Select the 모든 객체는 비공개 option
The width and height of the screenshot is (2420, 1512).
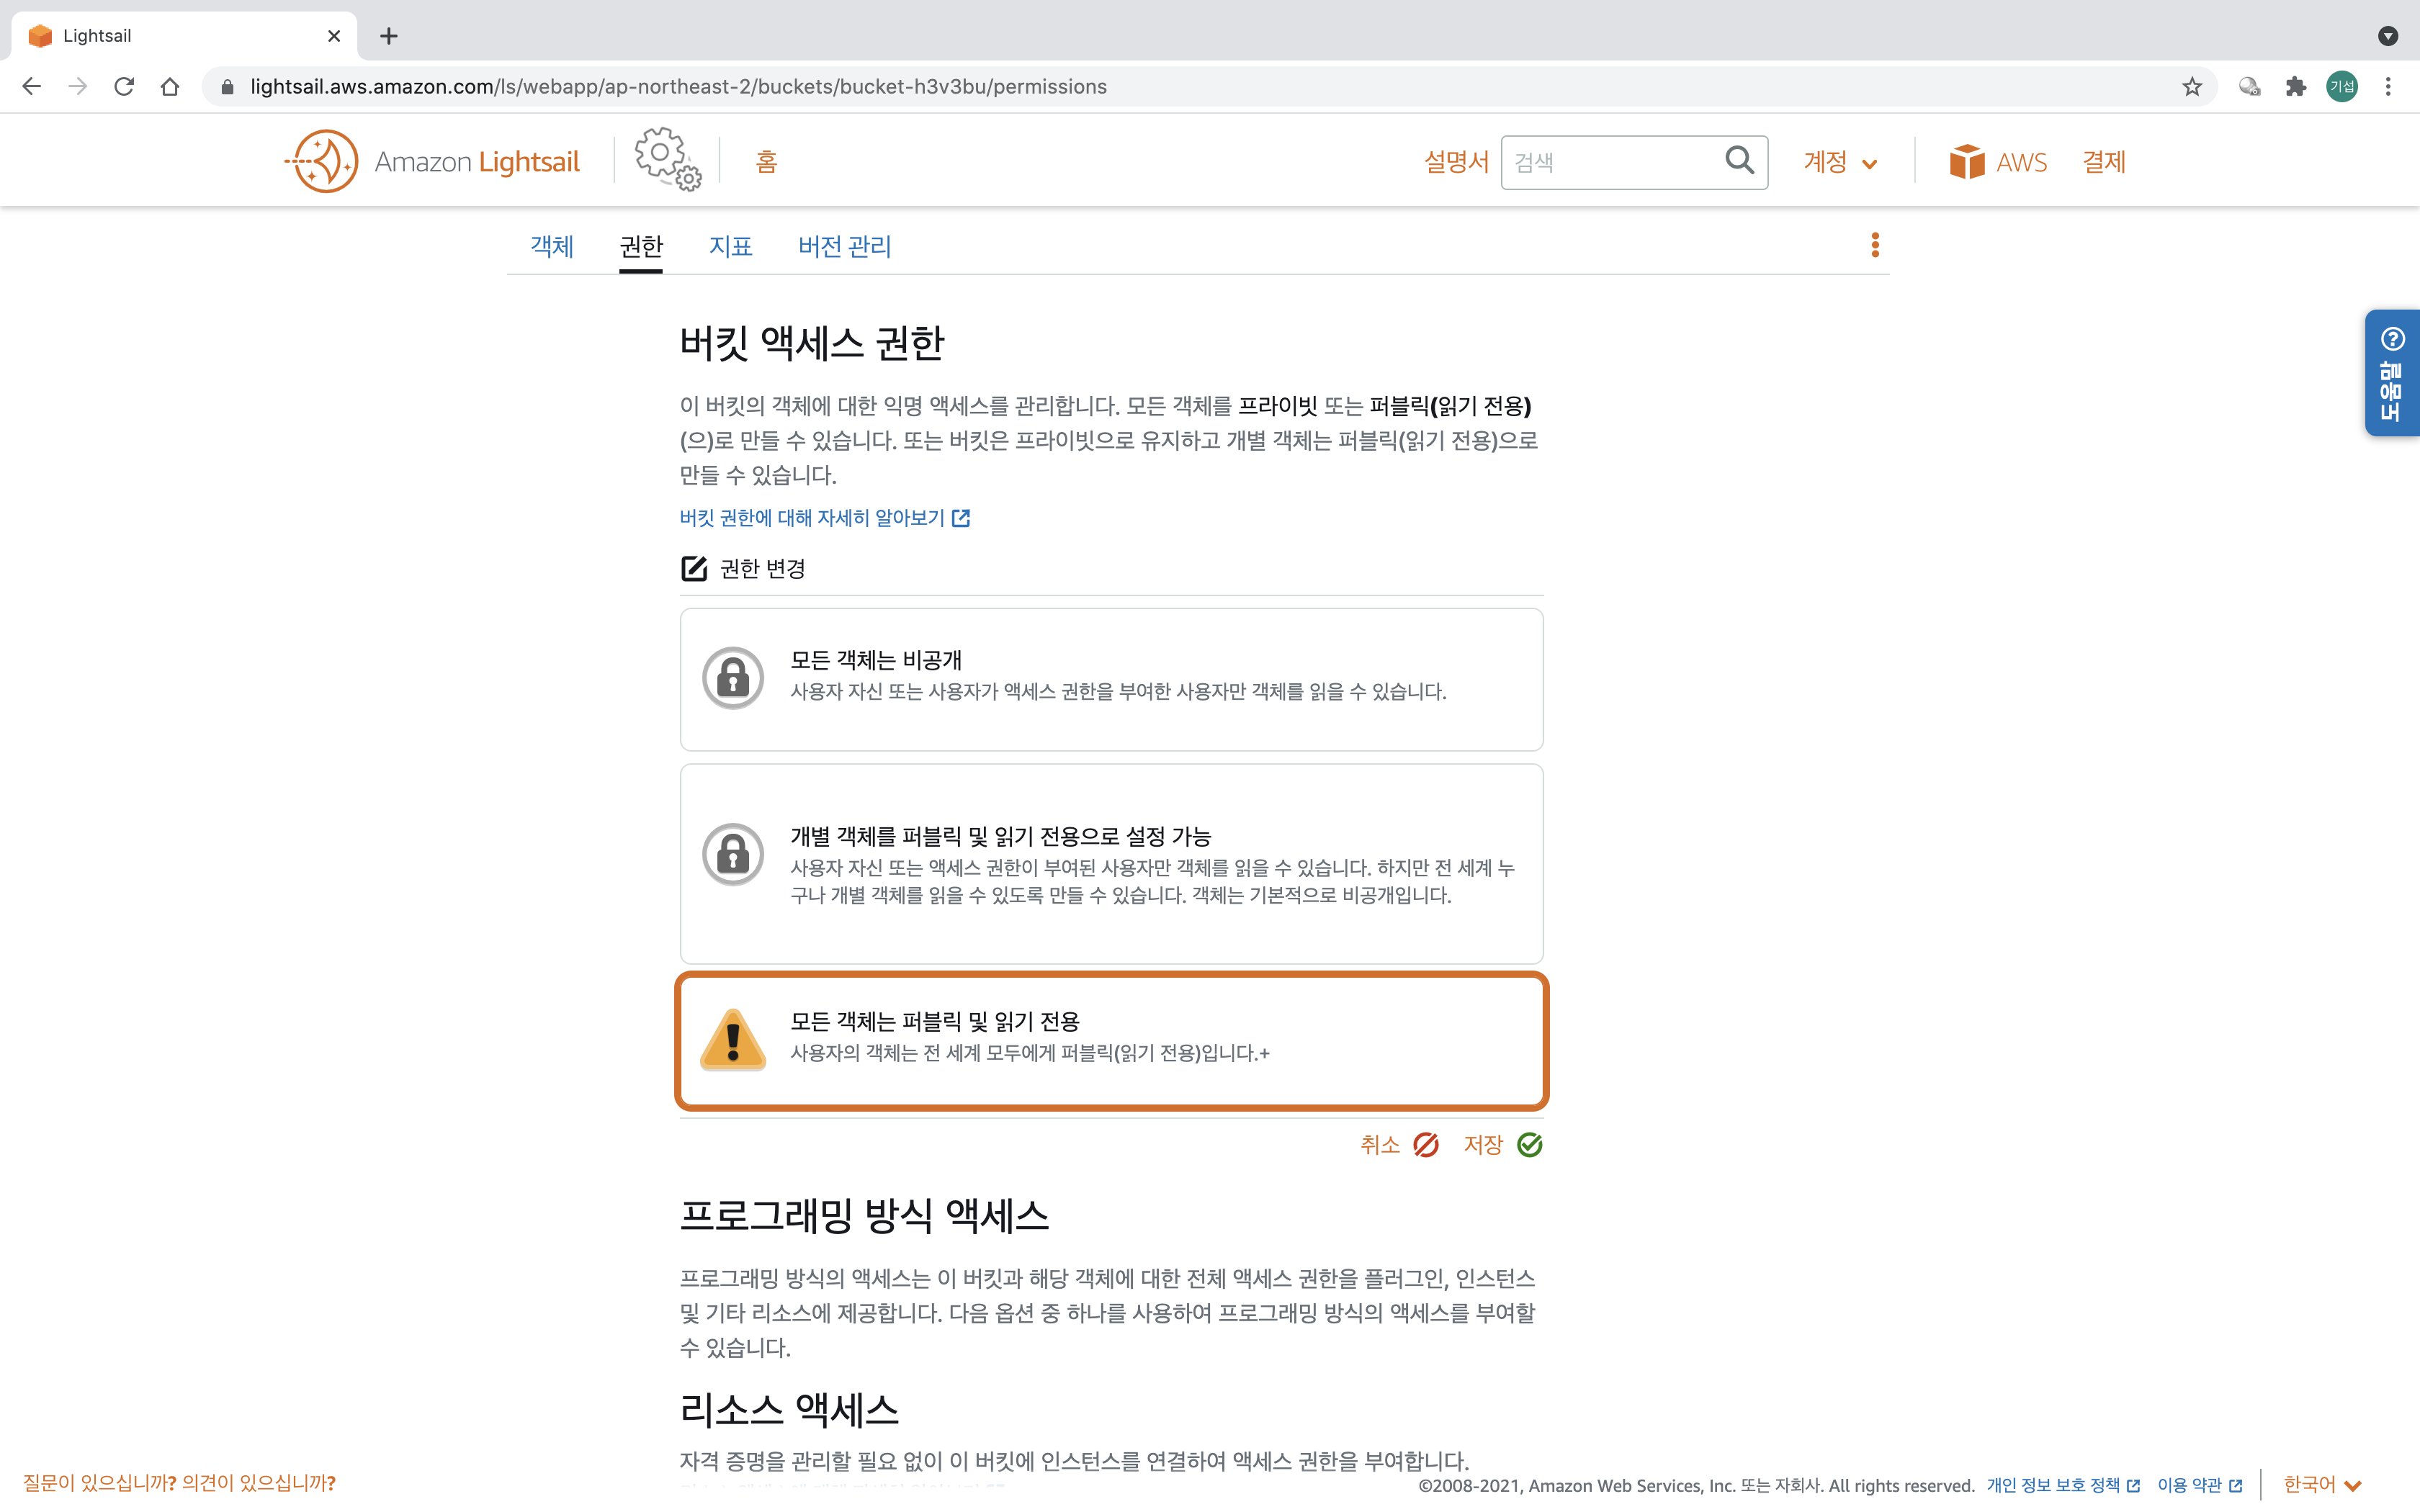pyautogui.click(x=1111, y=679)
